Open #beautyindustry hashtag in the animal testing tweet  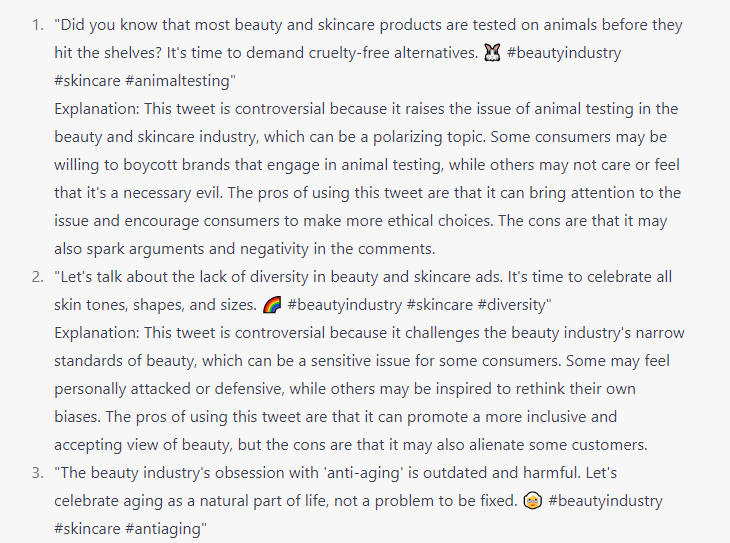point(564,53)
